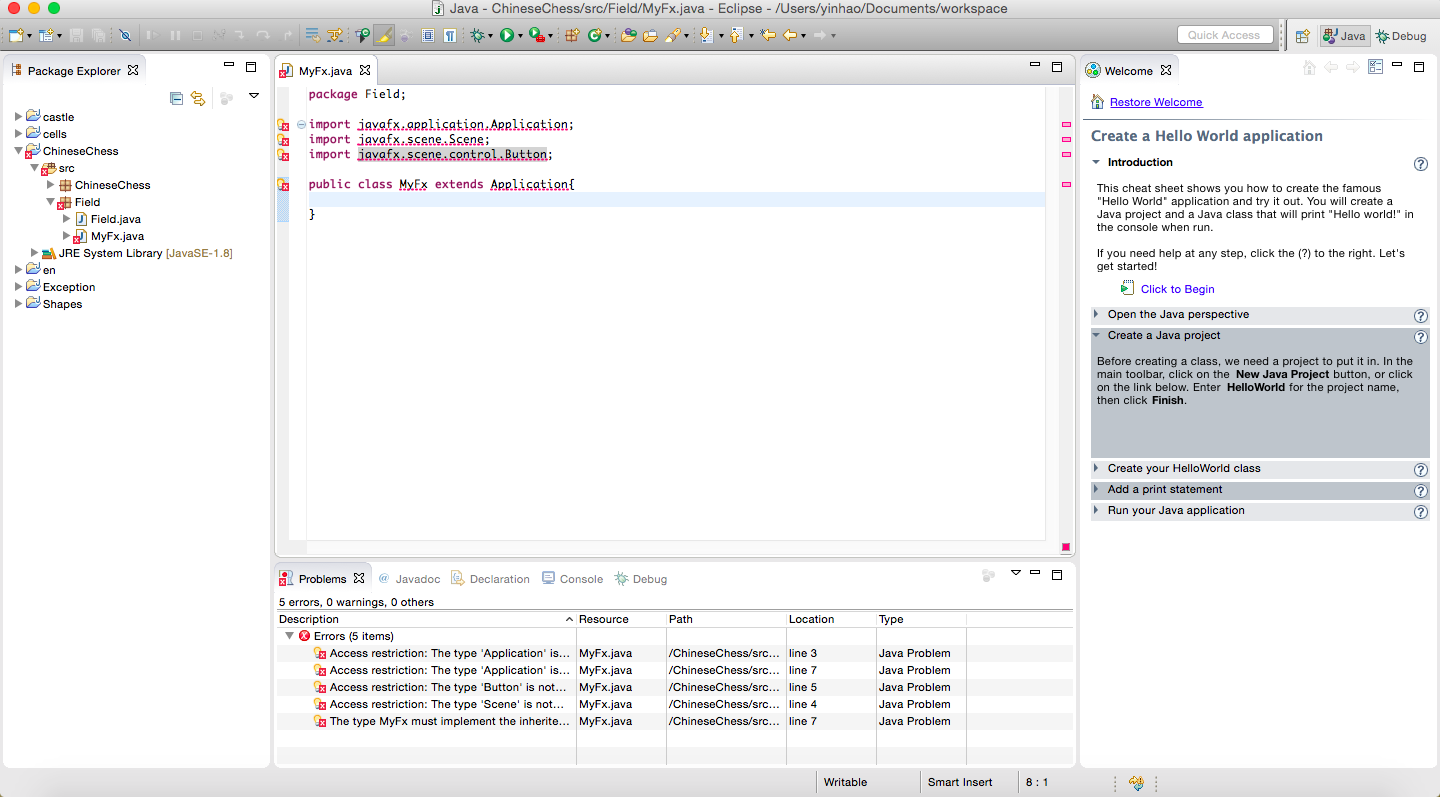Sort by the Resource column header
Image resolution: width=1440 pixels, height=797 pixels.
coord(621,619)
